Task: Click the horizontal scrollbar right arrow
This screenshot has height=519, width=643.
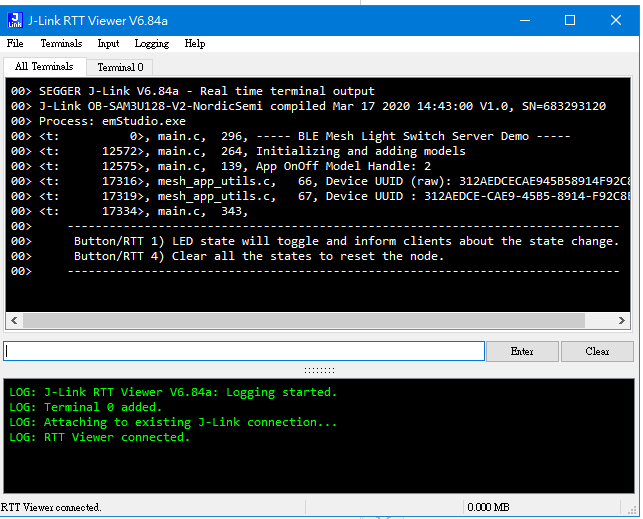Action: click(622, 321)
